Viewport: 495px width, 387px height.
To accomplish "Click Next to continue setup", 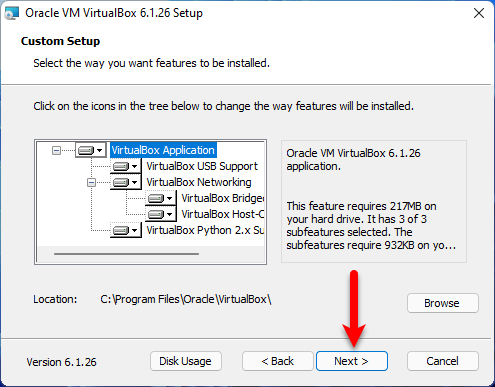I will pyautogui.click(x=351, y=361).
